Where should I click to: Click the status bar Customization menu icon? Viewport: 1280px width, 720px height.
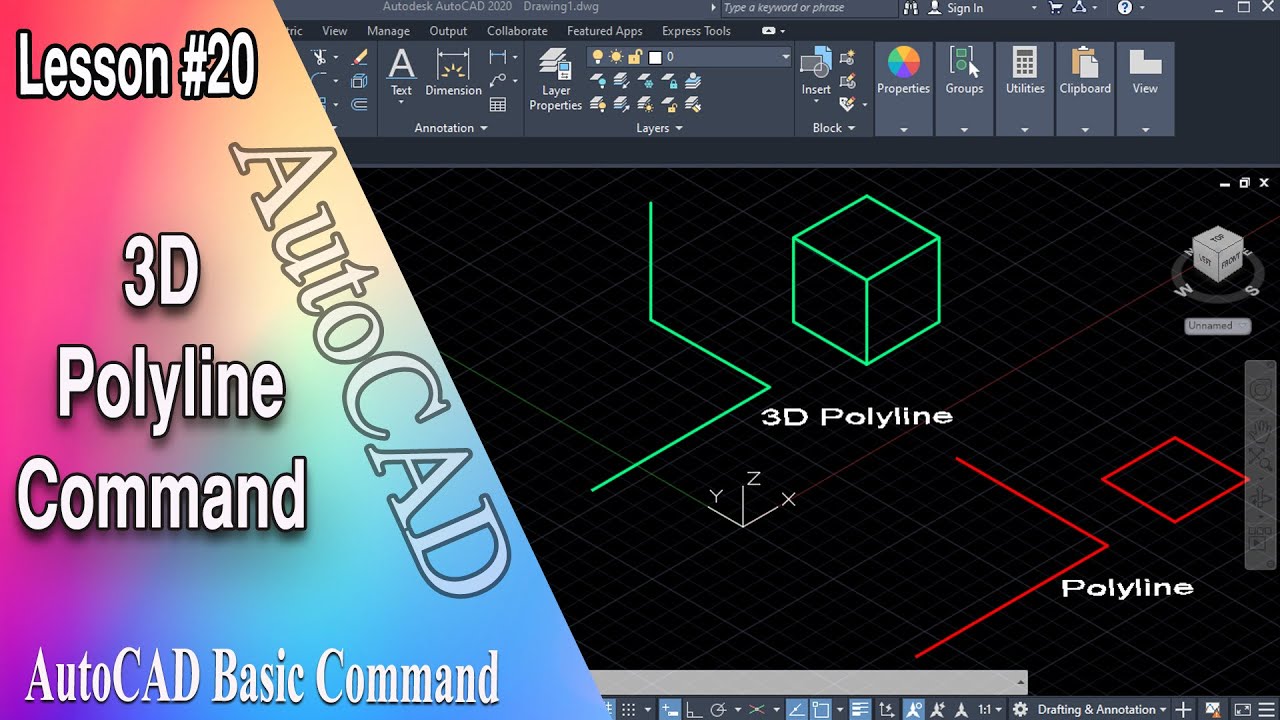coord(1266,710)
